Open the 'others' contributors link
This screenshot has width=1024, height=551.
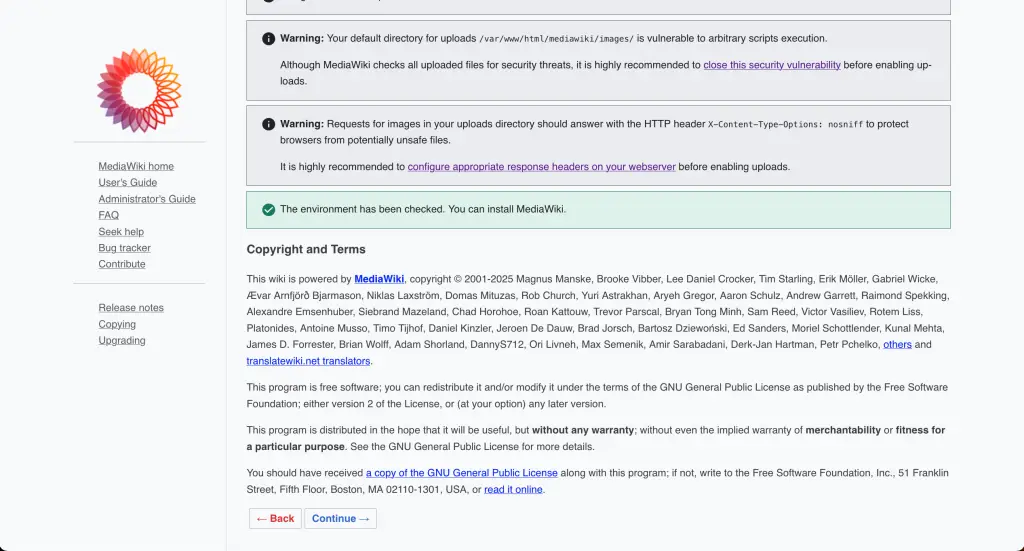(x=897, y=345)
